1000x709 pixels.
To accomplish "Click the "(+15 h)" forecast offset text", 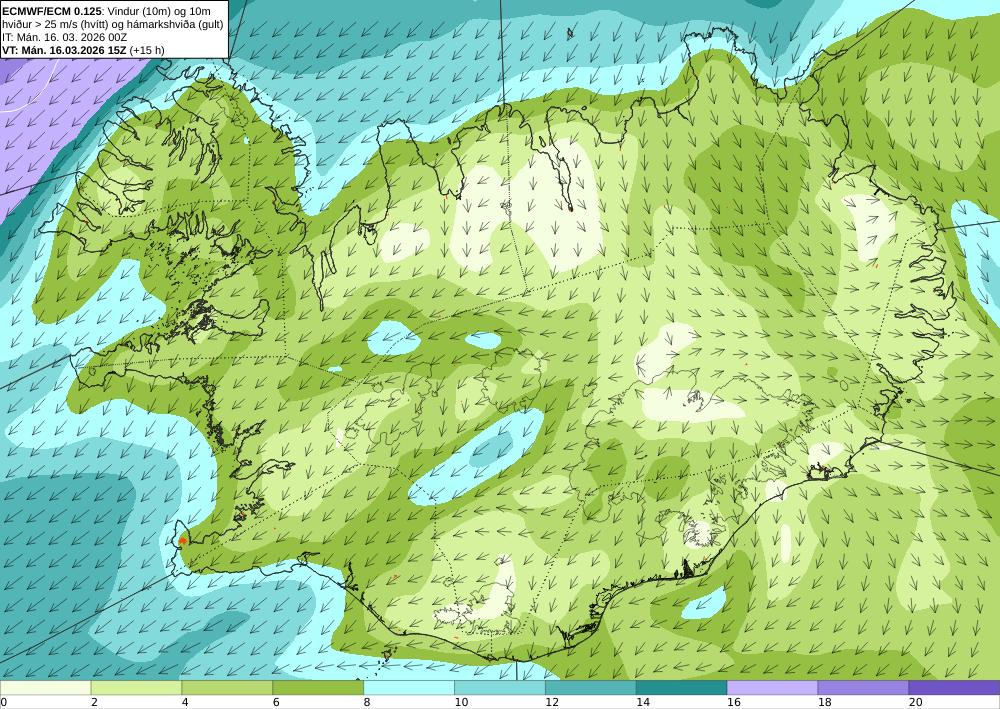I will (146, 50).
